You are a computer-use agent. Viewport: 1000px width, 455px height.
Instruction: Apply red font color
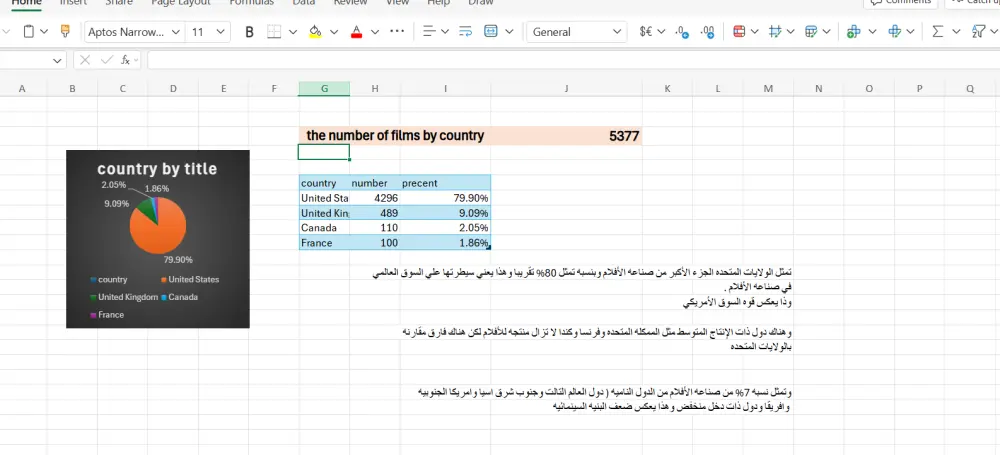tap(357, 32)
